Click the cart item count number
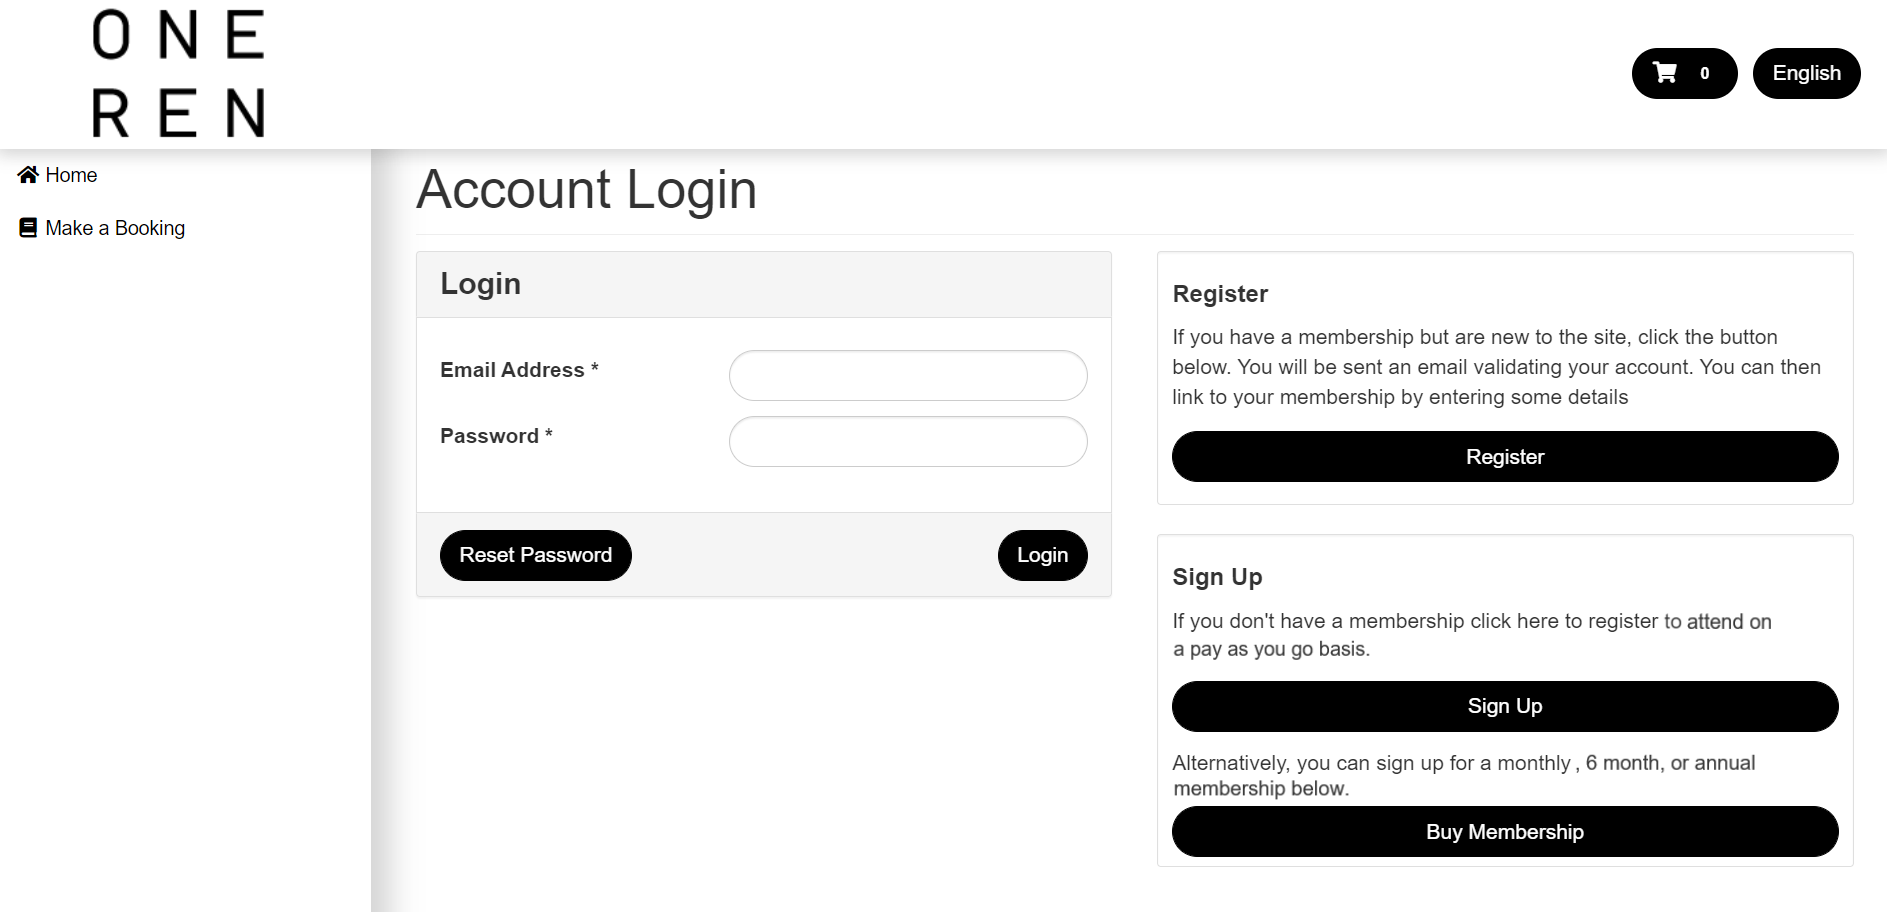This screenshot has width=1887, height=912. (x=1705, y=73)
